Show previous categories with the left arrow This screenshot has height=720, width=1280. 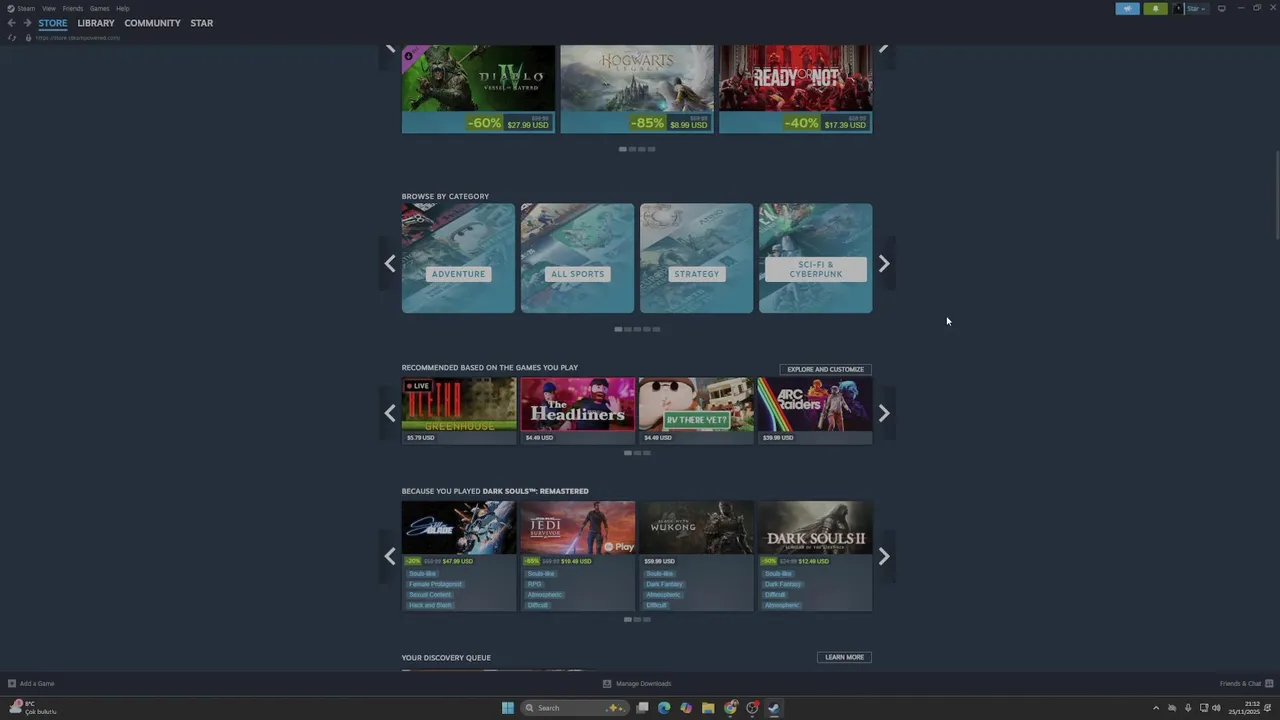(390, 264)
